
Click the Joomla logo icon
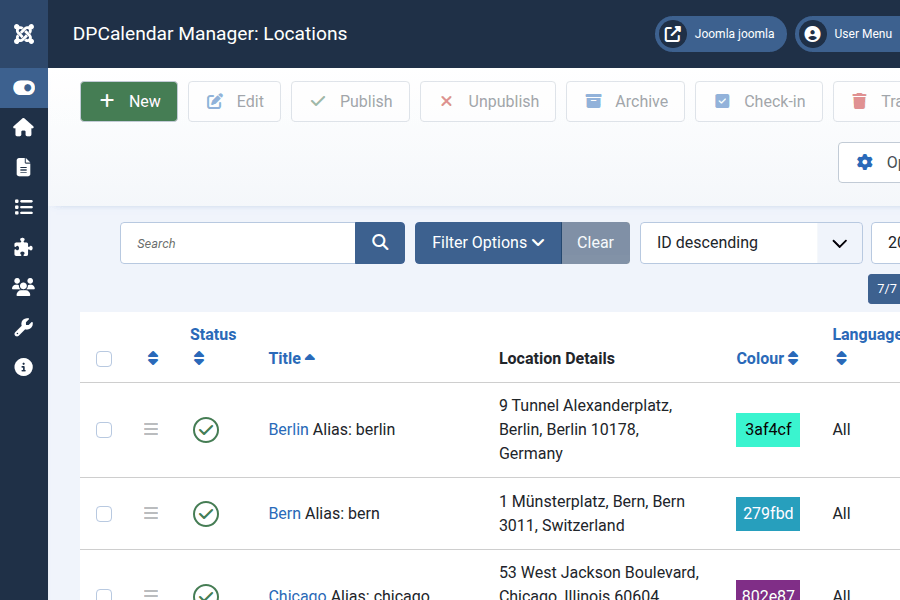tap(24, 34)
